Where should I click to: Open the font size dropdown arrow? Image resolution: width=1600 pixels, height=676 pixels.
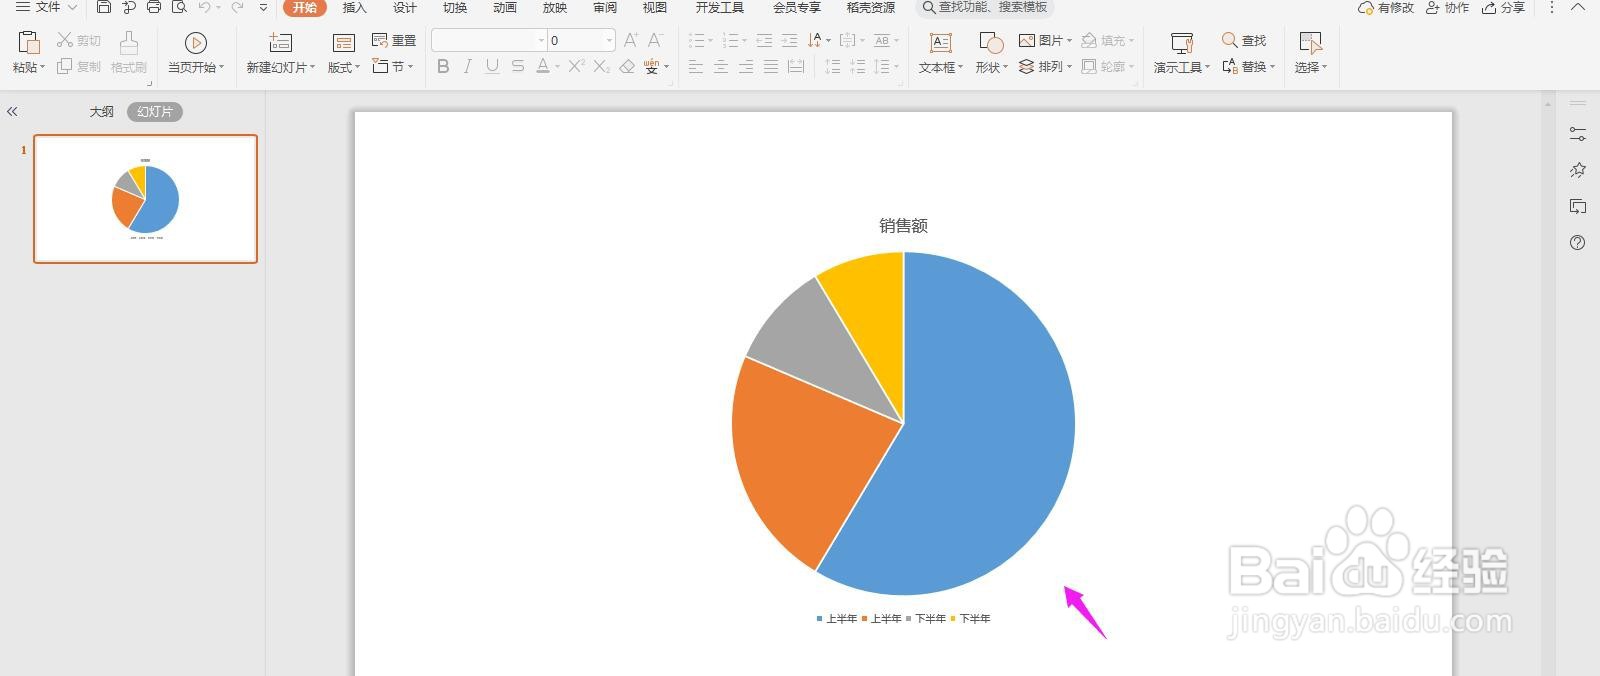pos(609,40)
